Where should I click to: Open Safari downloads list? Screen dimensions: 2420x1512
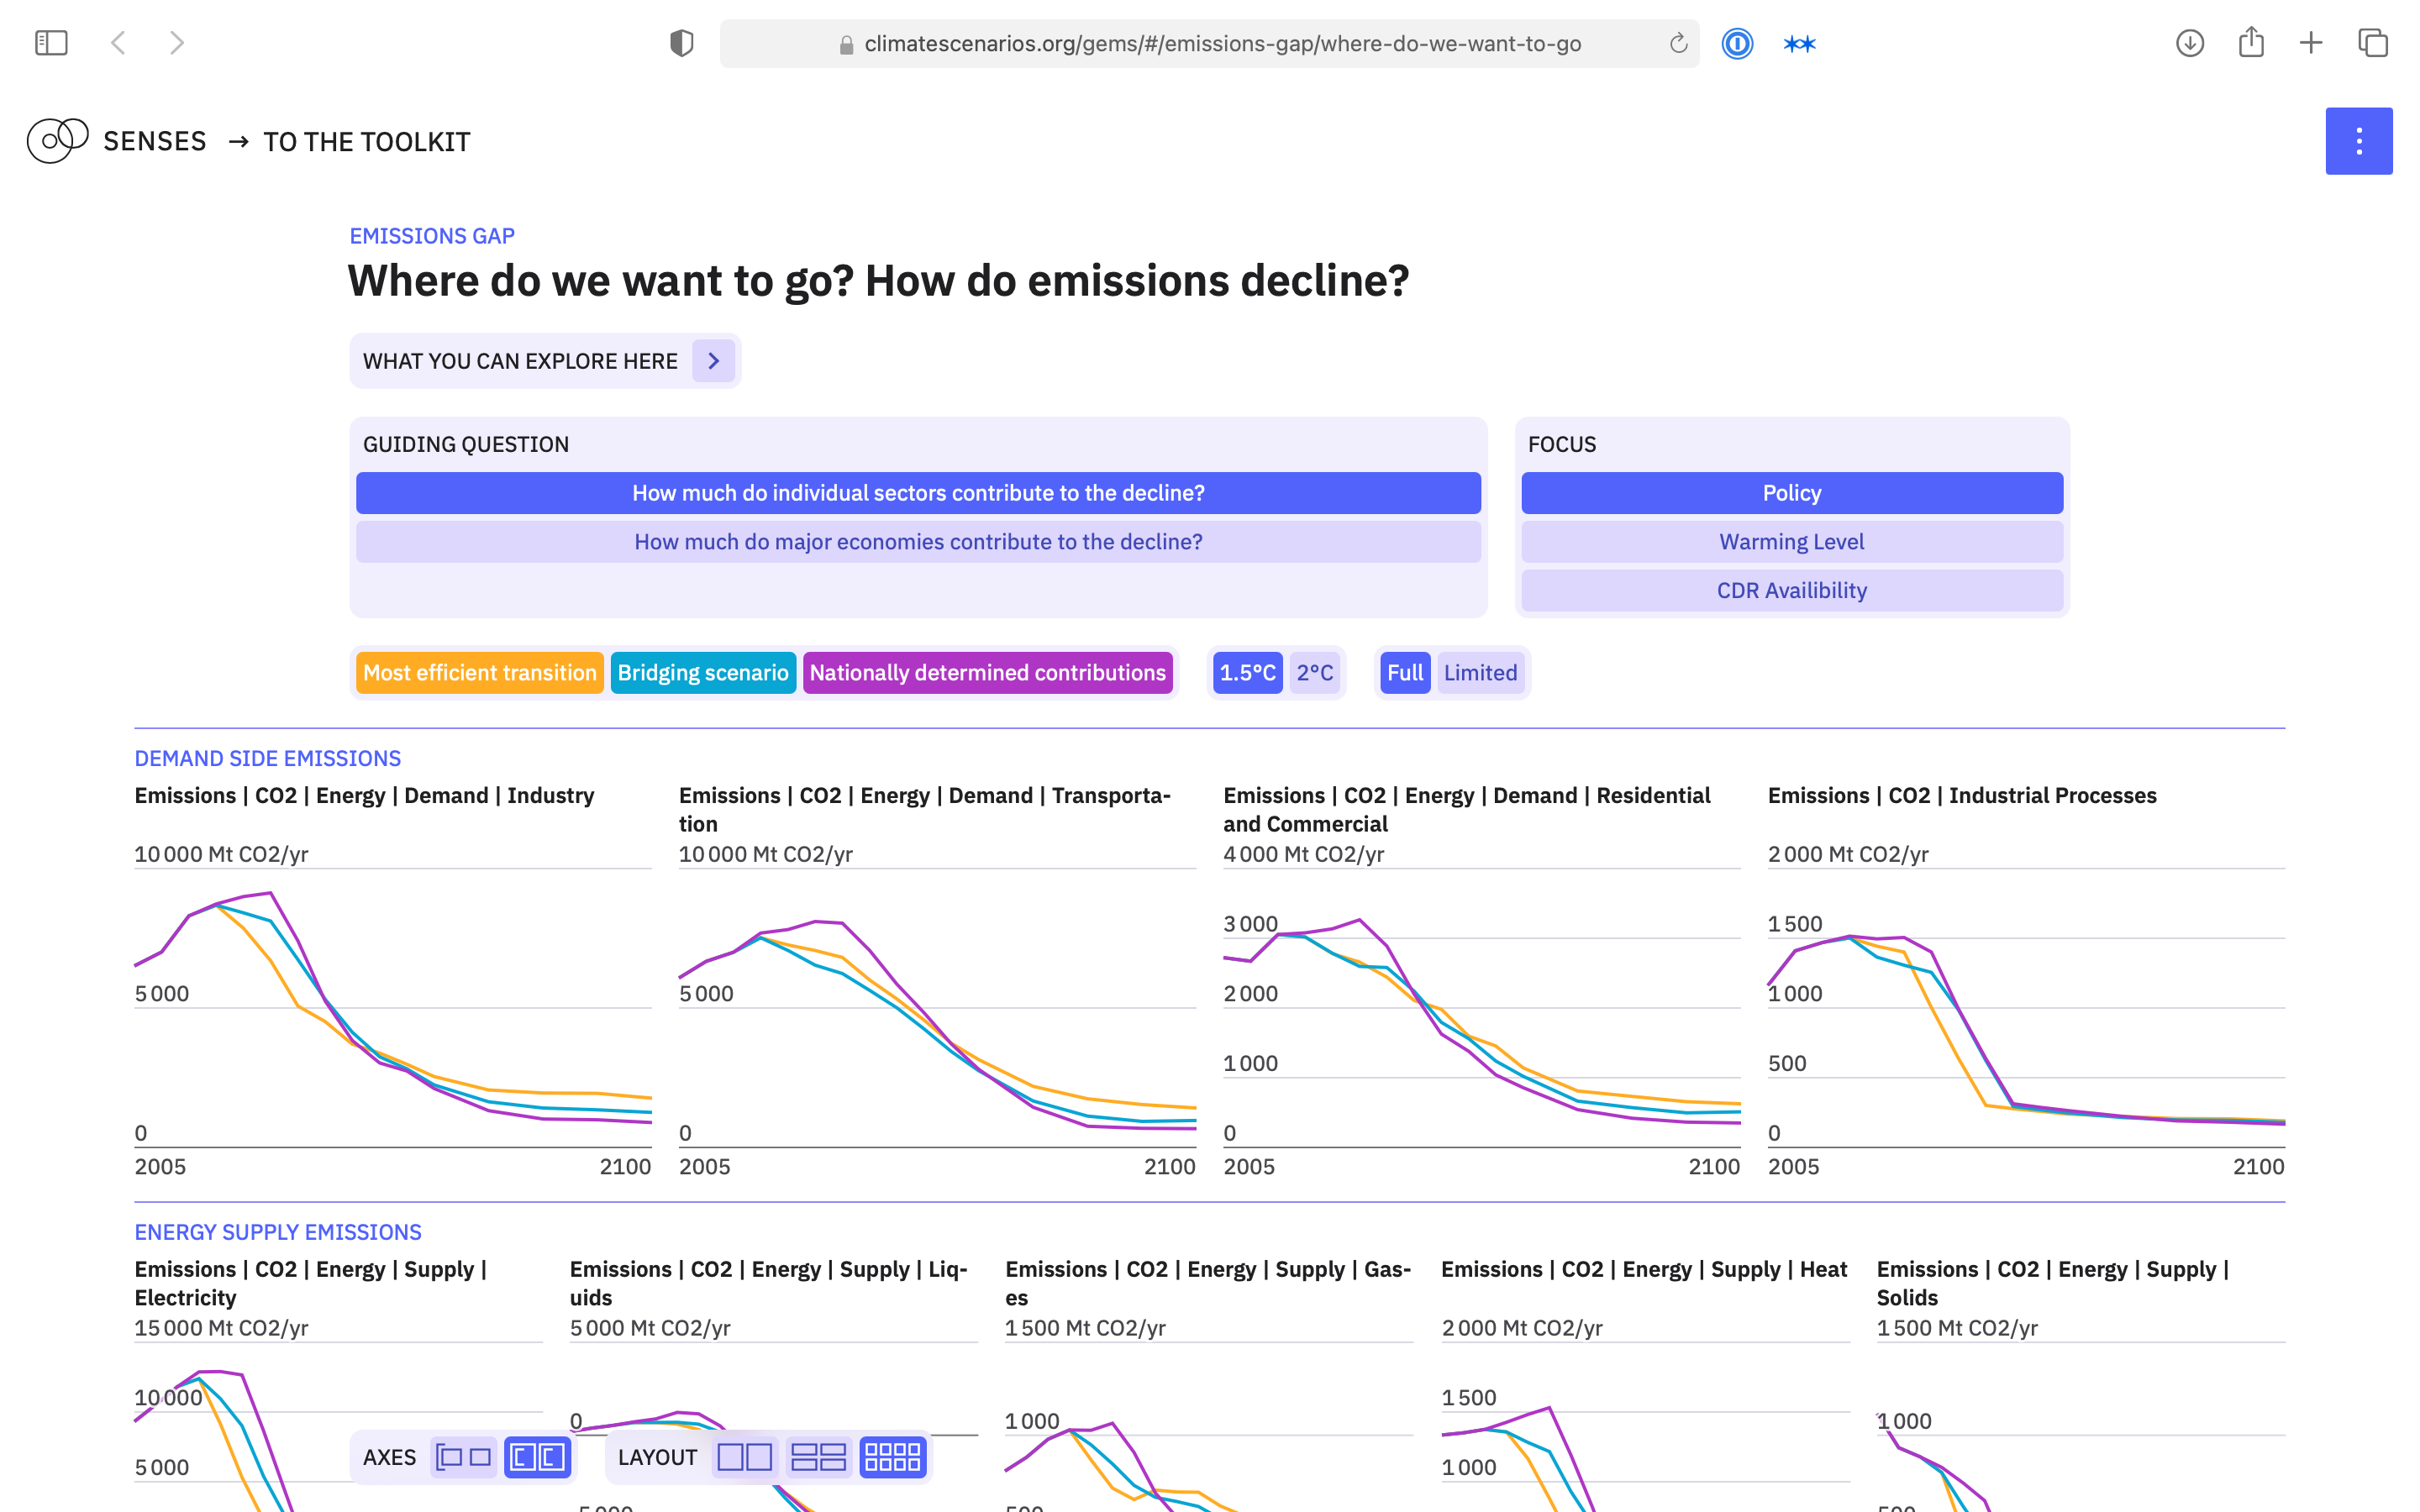[x=2189, y=43]
